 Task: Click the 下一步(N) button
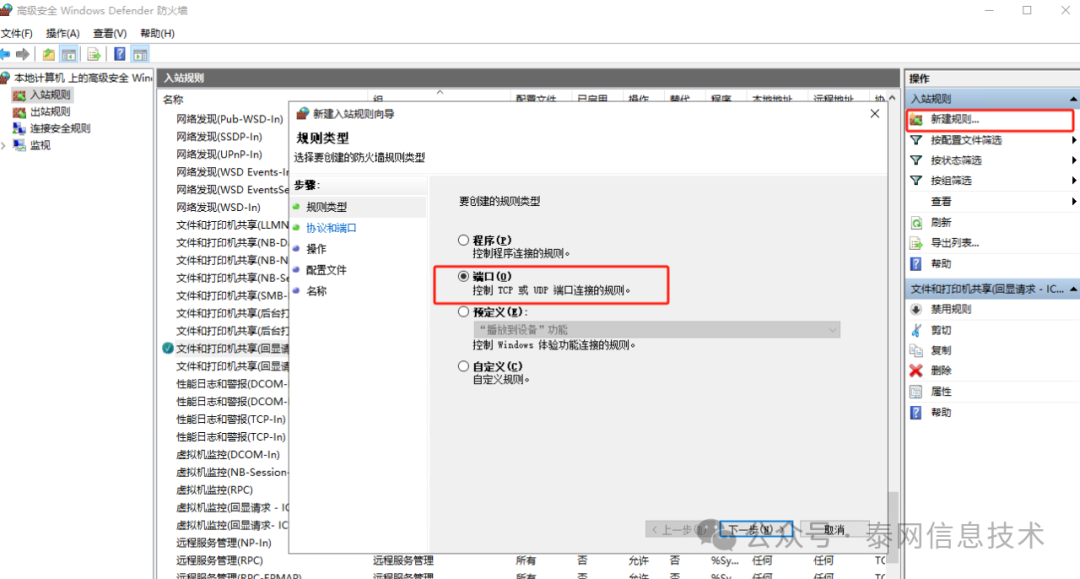pyautogui.click(x=756, y=529)
